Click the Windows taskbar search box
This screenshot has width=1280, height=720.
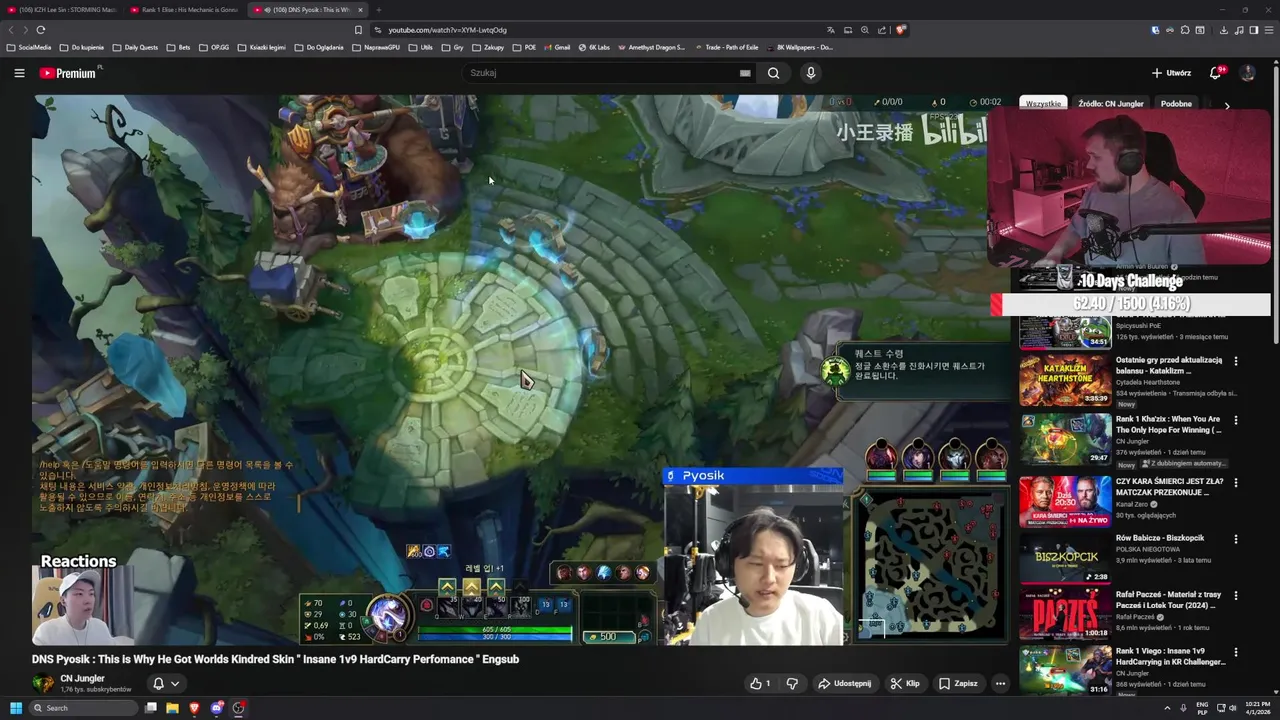84,708
